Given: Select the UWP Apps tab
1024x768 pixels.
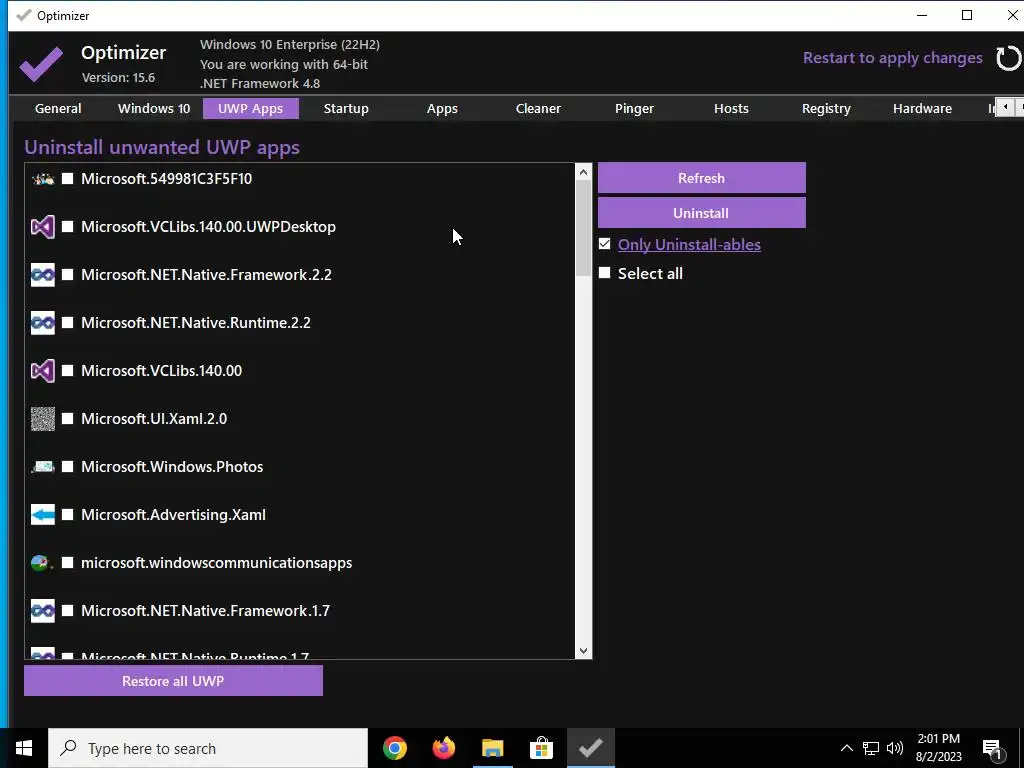Looking at the screenshot, I should tap(251, 108).
